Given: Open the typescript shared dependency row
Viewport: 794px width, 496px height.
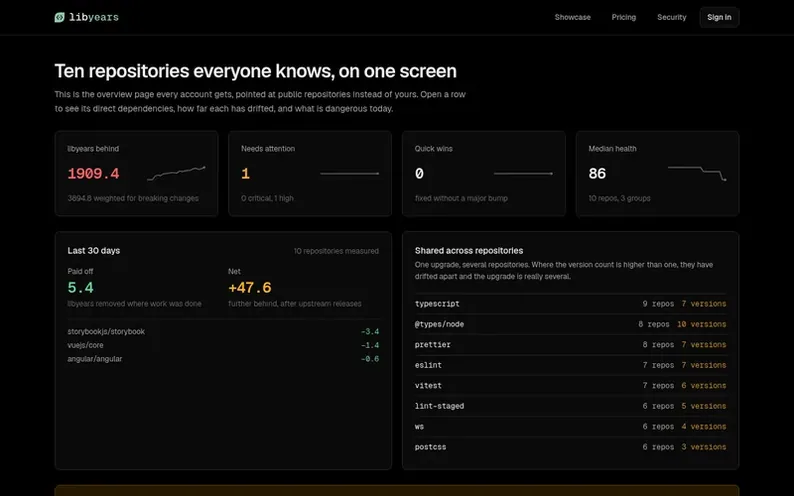Looking at the screenshot, I should point(570,304).
